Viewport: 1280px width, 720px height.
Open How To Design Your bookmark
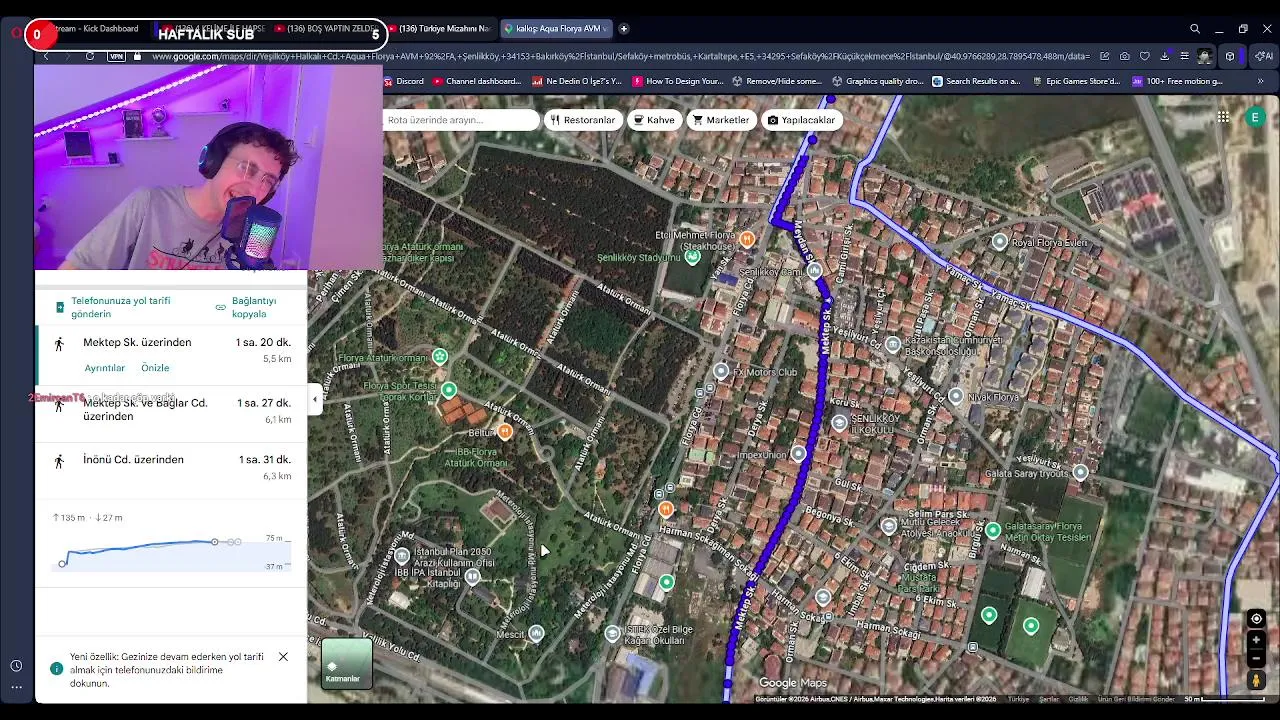point(677,81)
